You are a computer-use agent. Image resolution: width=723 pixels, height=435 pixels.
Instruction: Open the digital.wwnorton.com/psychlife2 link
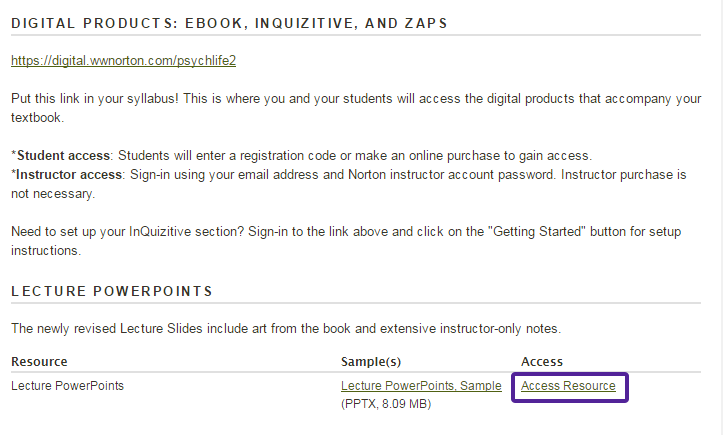124,60
